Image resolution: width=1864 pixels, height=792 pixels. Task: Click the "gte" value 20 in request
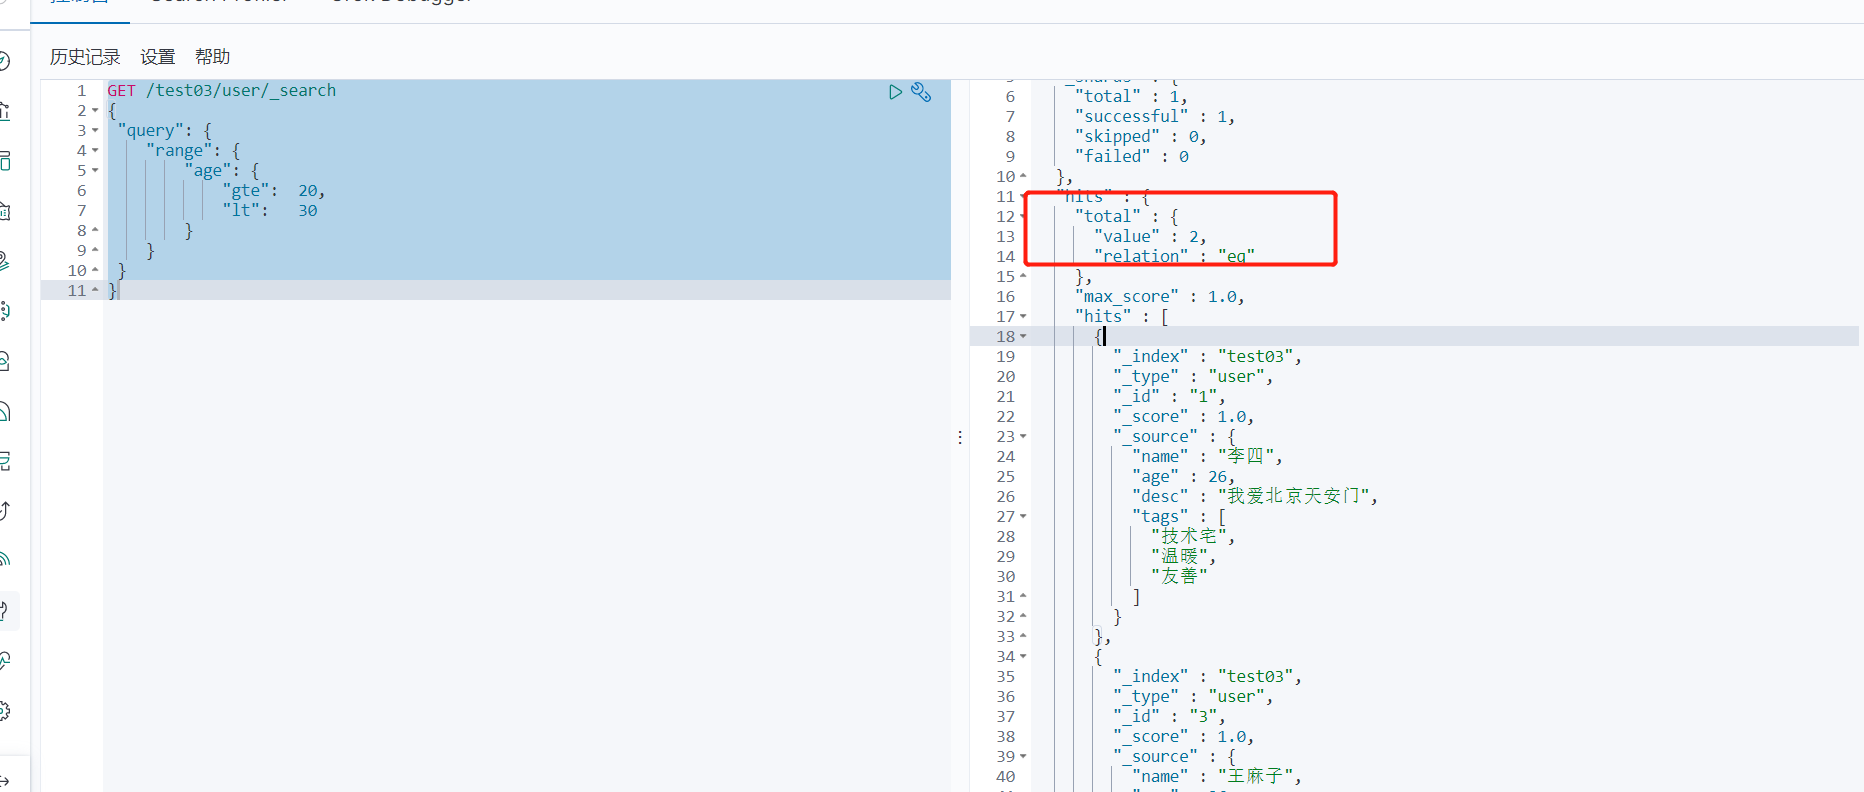coord(308,190)
